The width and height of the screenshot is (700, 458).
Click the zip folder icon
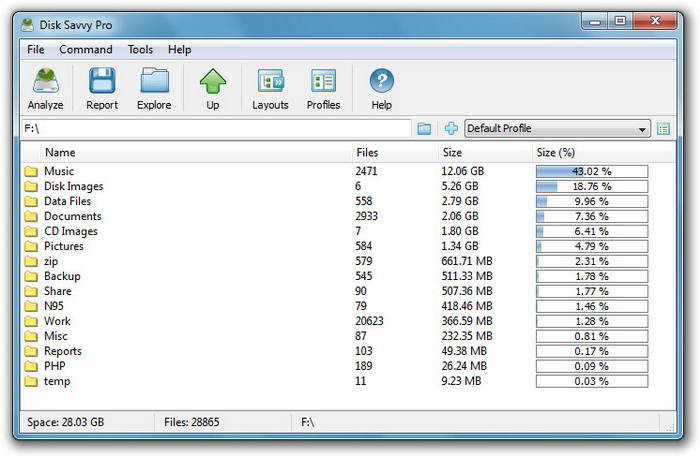tap(31, 261)
